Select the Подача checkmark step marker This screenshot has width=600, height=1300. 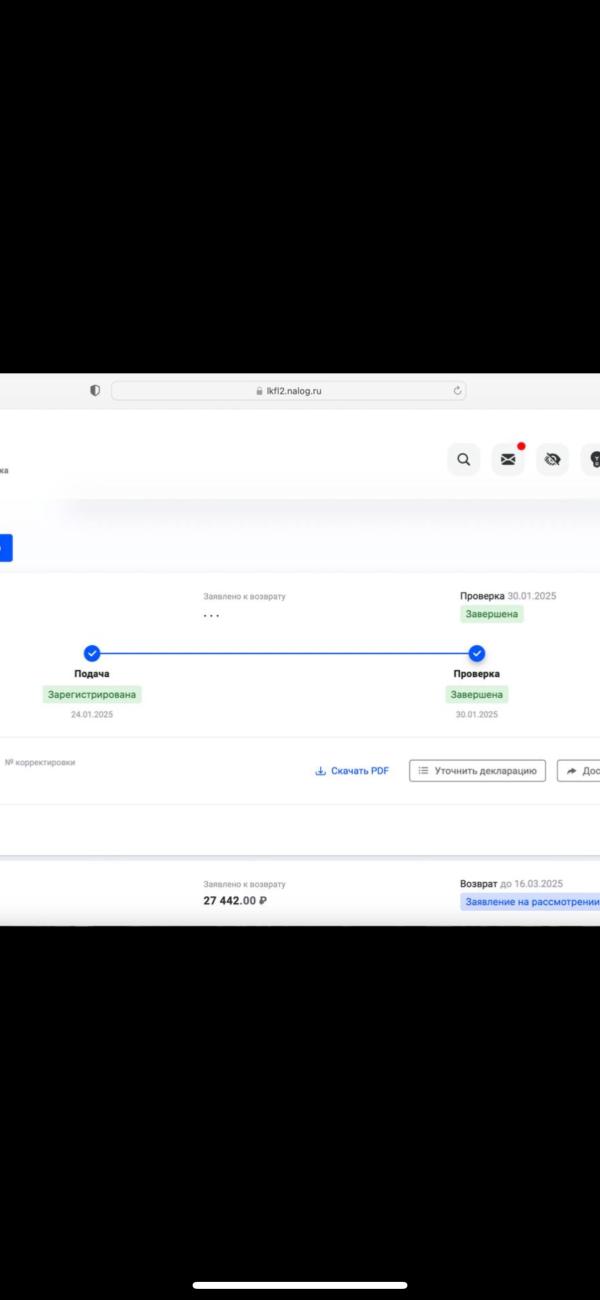[92, 653]
